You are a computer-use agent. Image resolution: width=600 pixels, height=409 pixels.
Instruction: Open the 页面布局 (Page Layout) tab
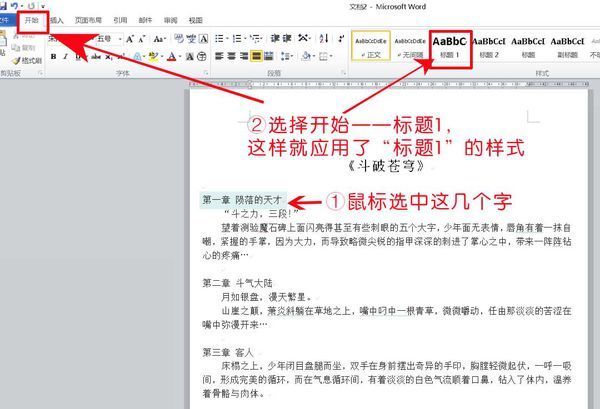86,19
